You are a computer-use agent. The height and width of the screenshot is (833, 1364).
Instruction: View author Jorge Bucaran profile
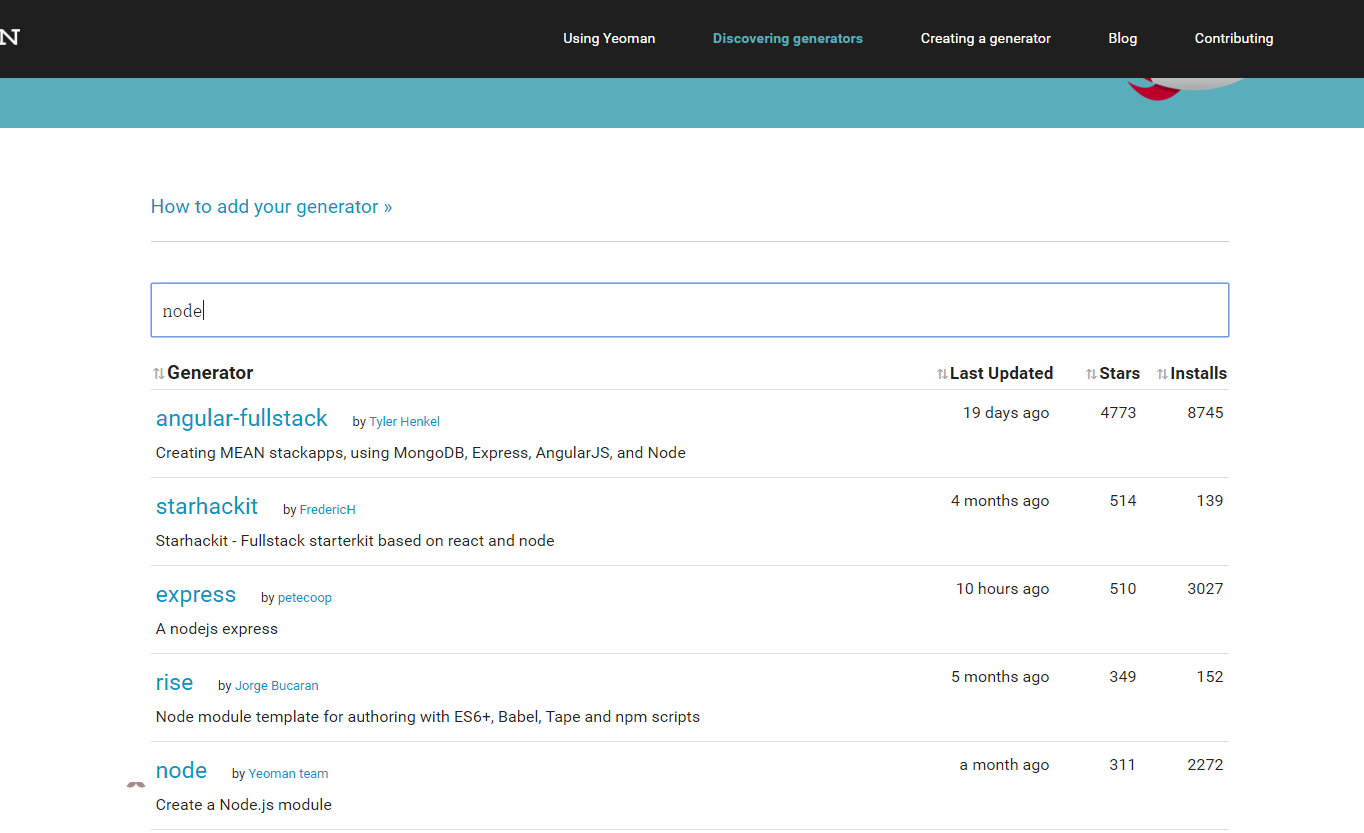276,686
